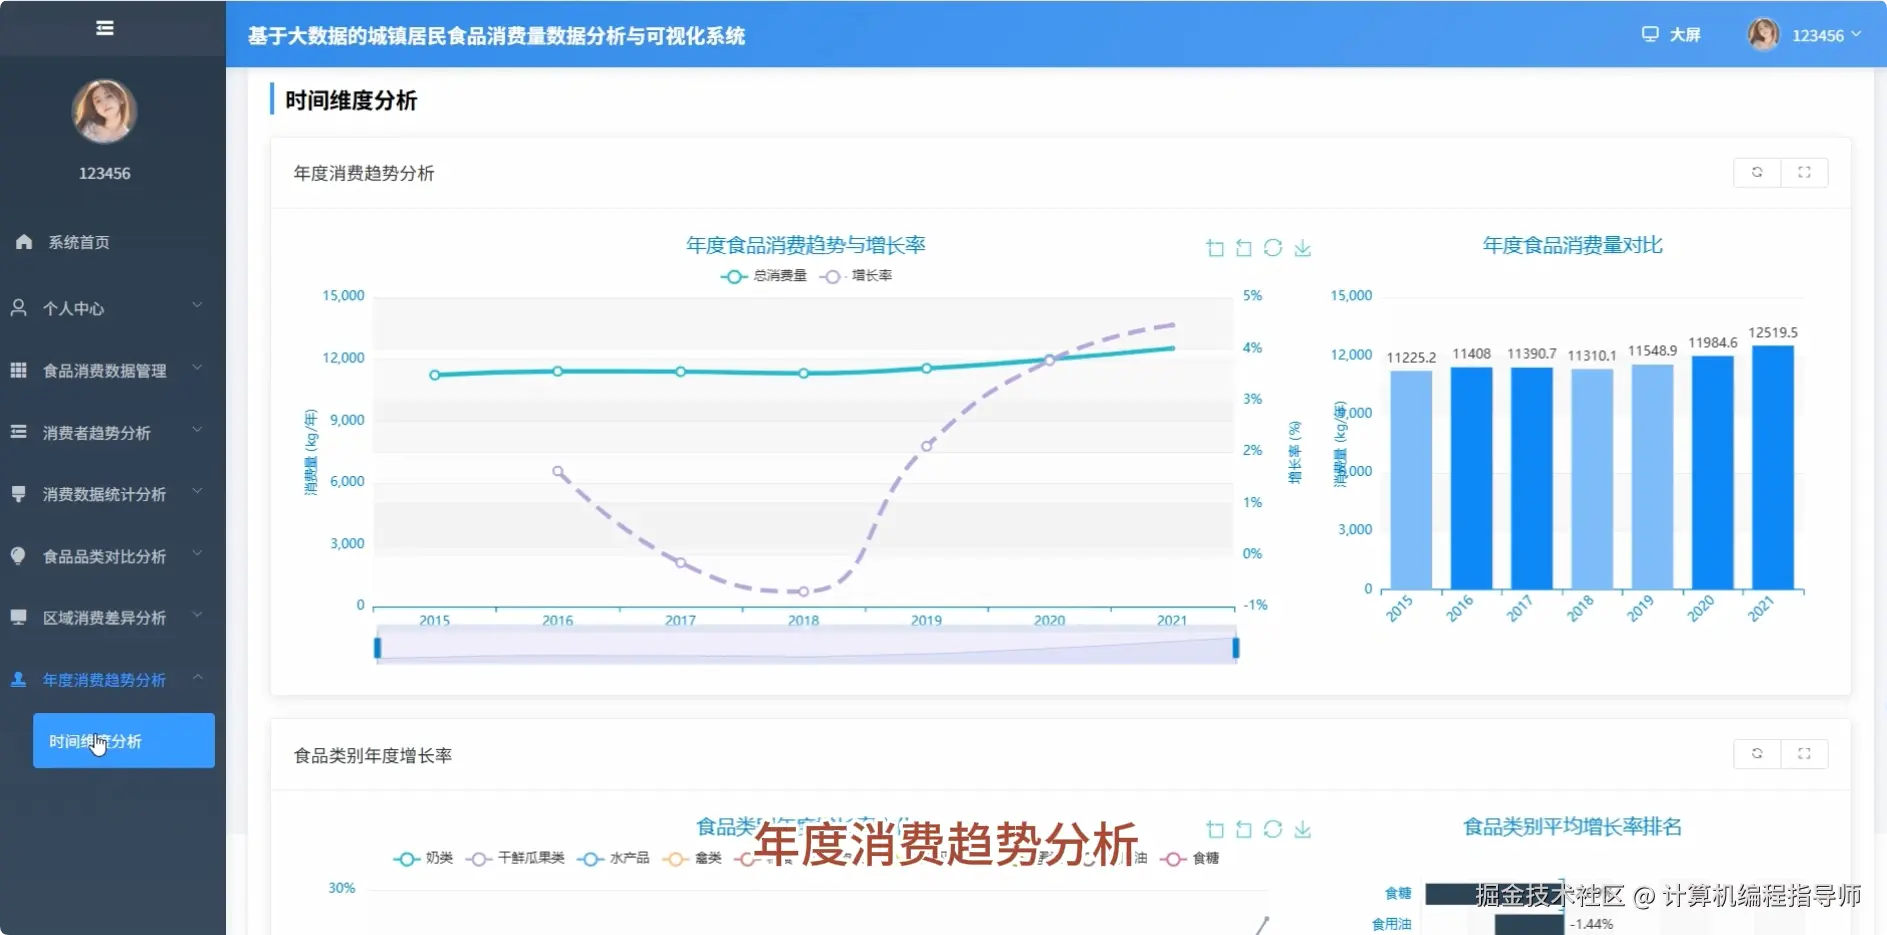Fullscreen the 食品类别年度增长率 panel

[x=1804, y=753]
